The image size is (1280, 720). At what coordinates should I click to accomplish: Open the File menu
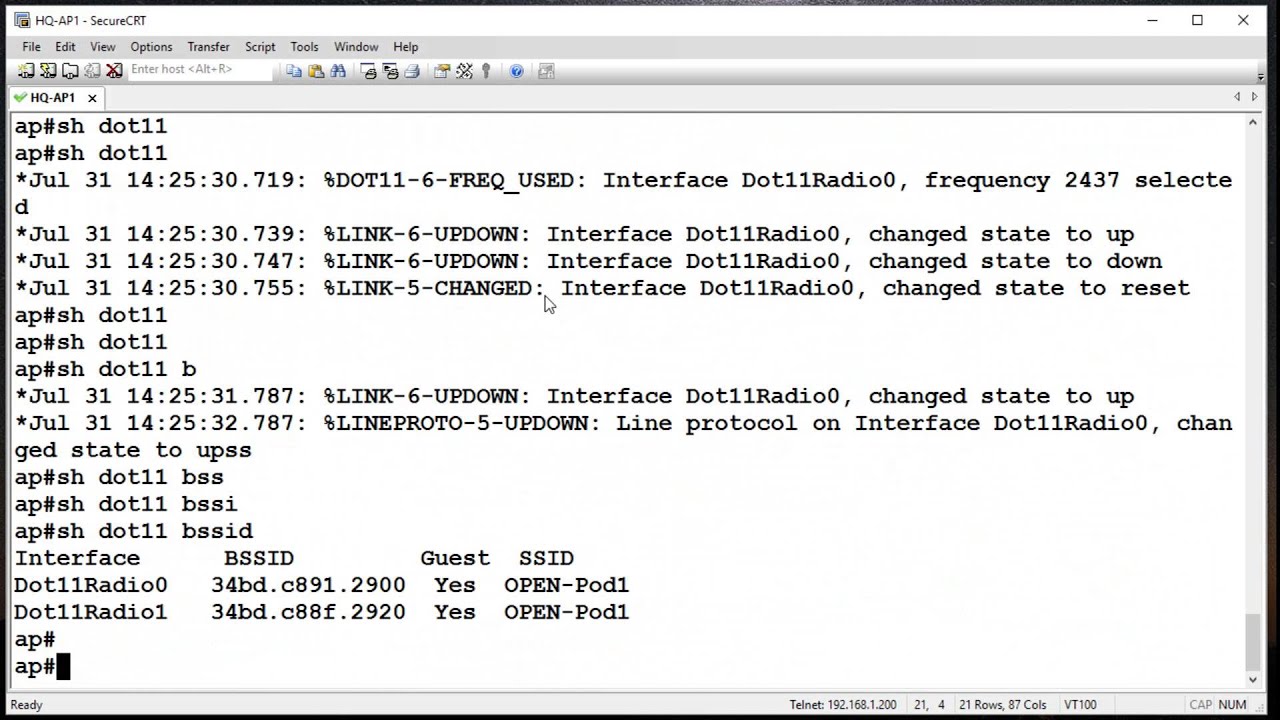pyautogui.click(x=31, y=47)
